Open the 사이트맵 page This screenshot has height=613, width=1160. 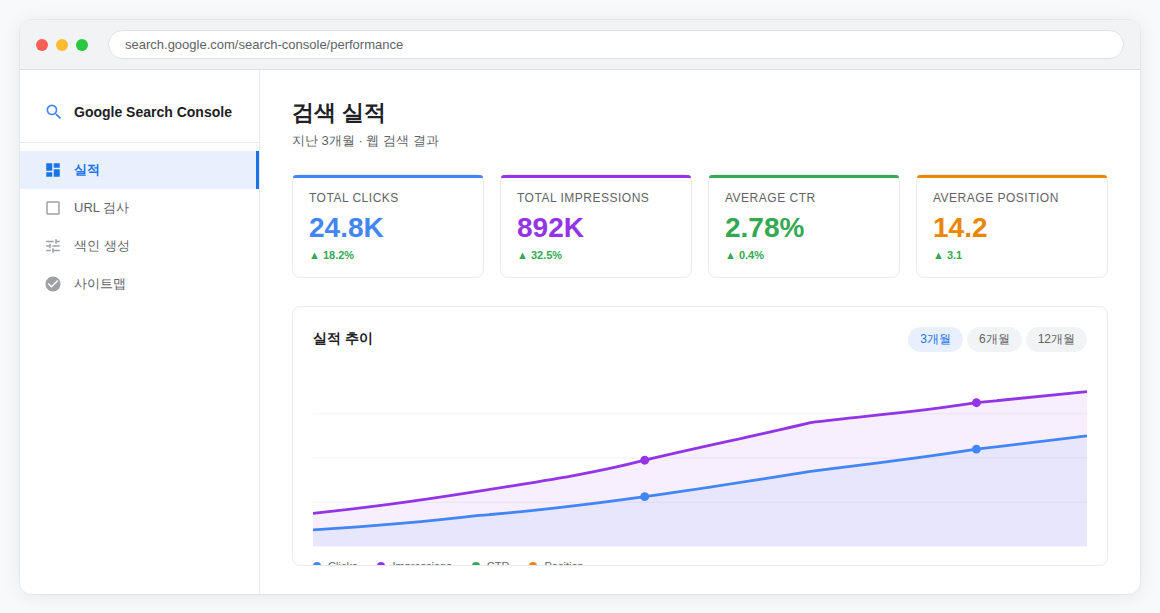click(x=139, y=284)
